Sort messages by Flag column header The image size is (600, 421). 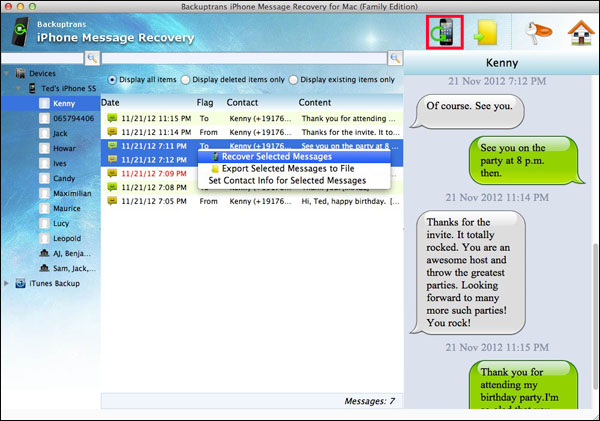(205, 103)
